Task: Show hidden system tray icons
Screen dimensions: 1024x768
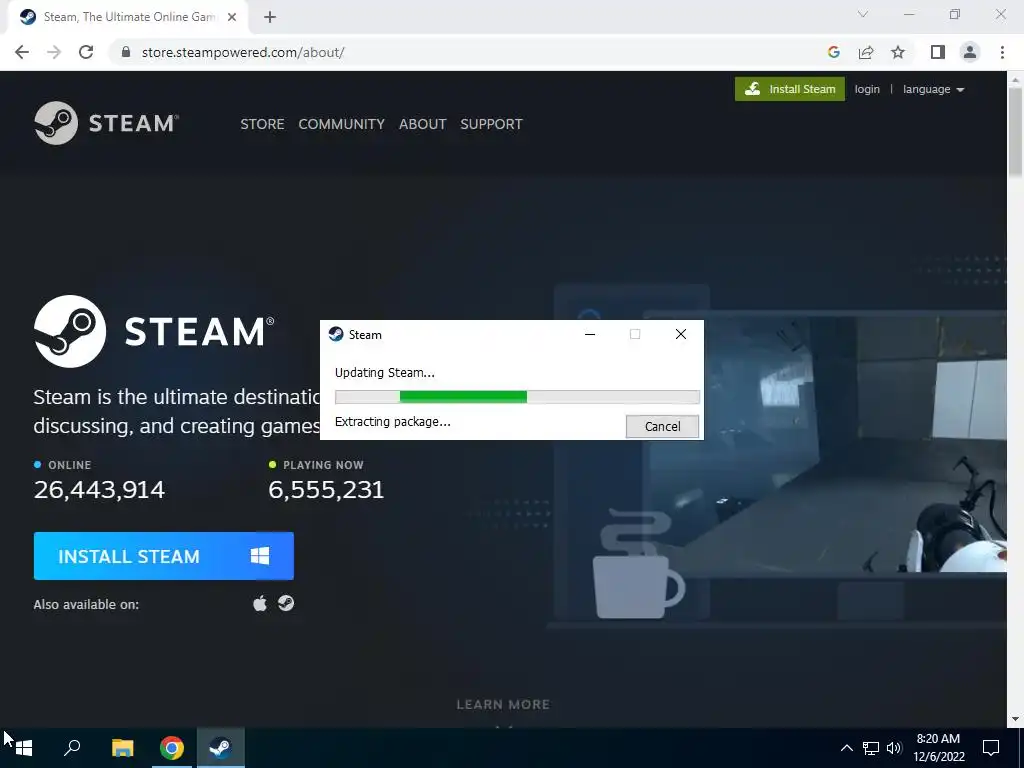Action: tap(846, 748)
